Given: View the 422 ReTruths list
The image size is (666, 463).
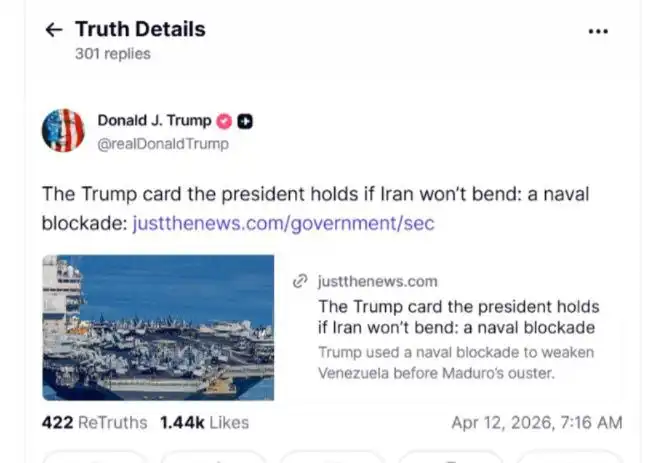Looking at the screenshot, I should click(x=94, y=423).
